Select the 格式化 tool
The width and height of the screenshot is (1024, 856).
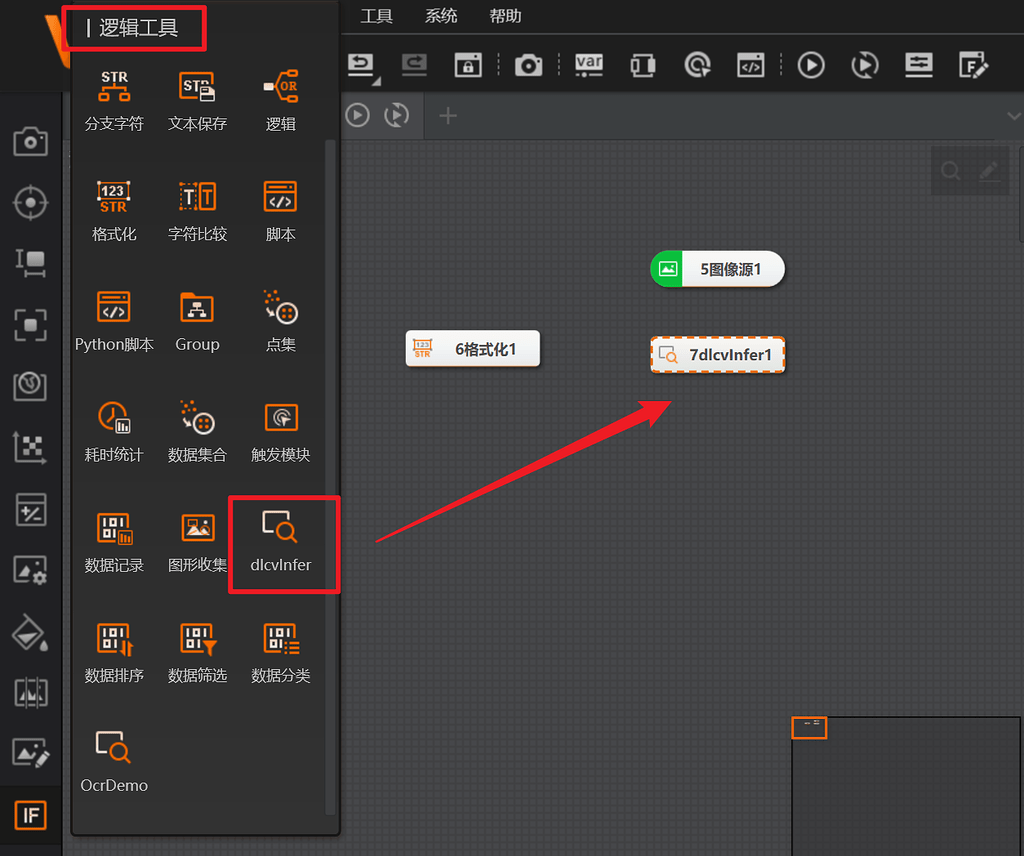tap(114, 210)
